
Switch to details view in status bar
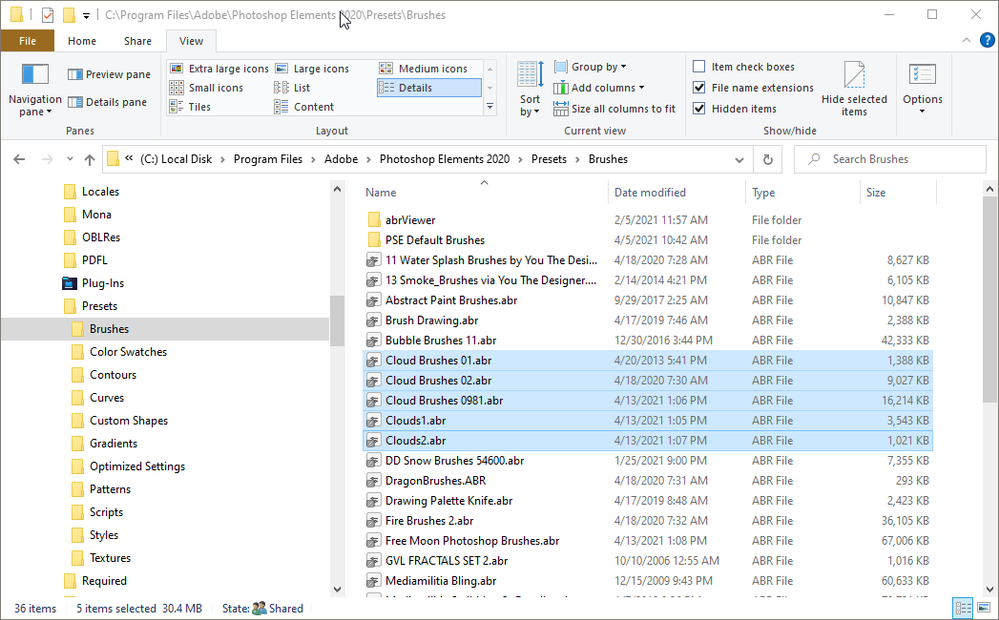click(x=963, y=608)
